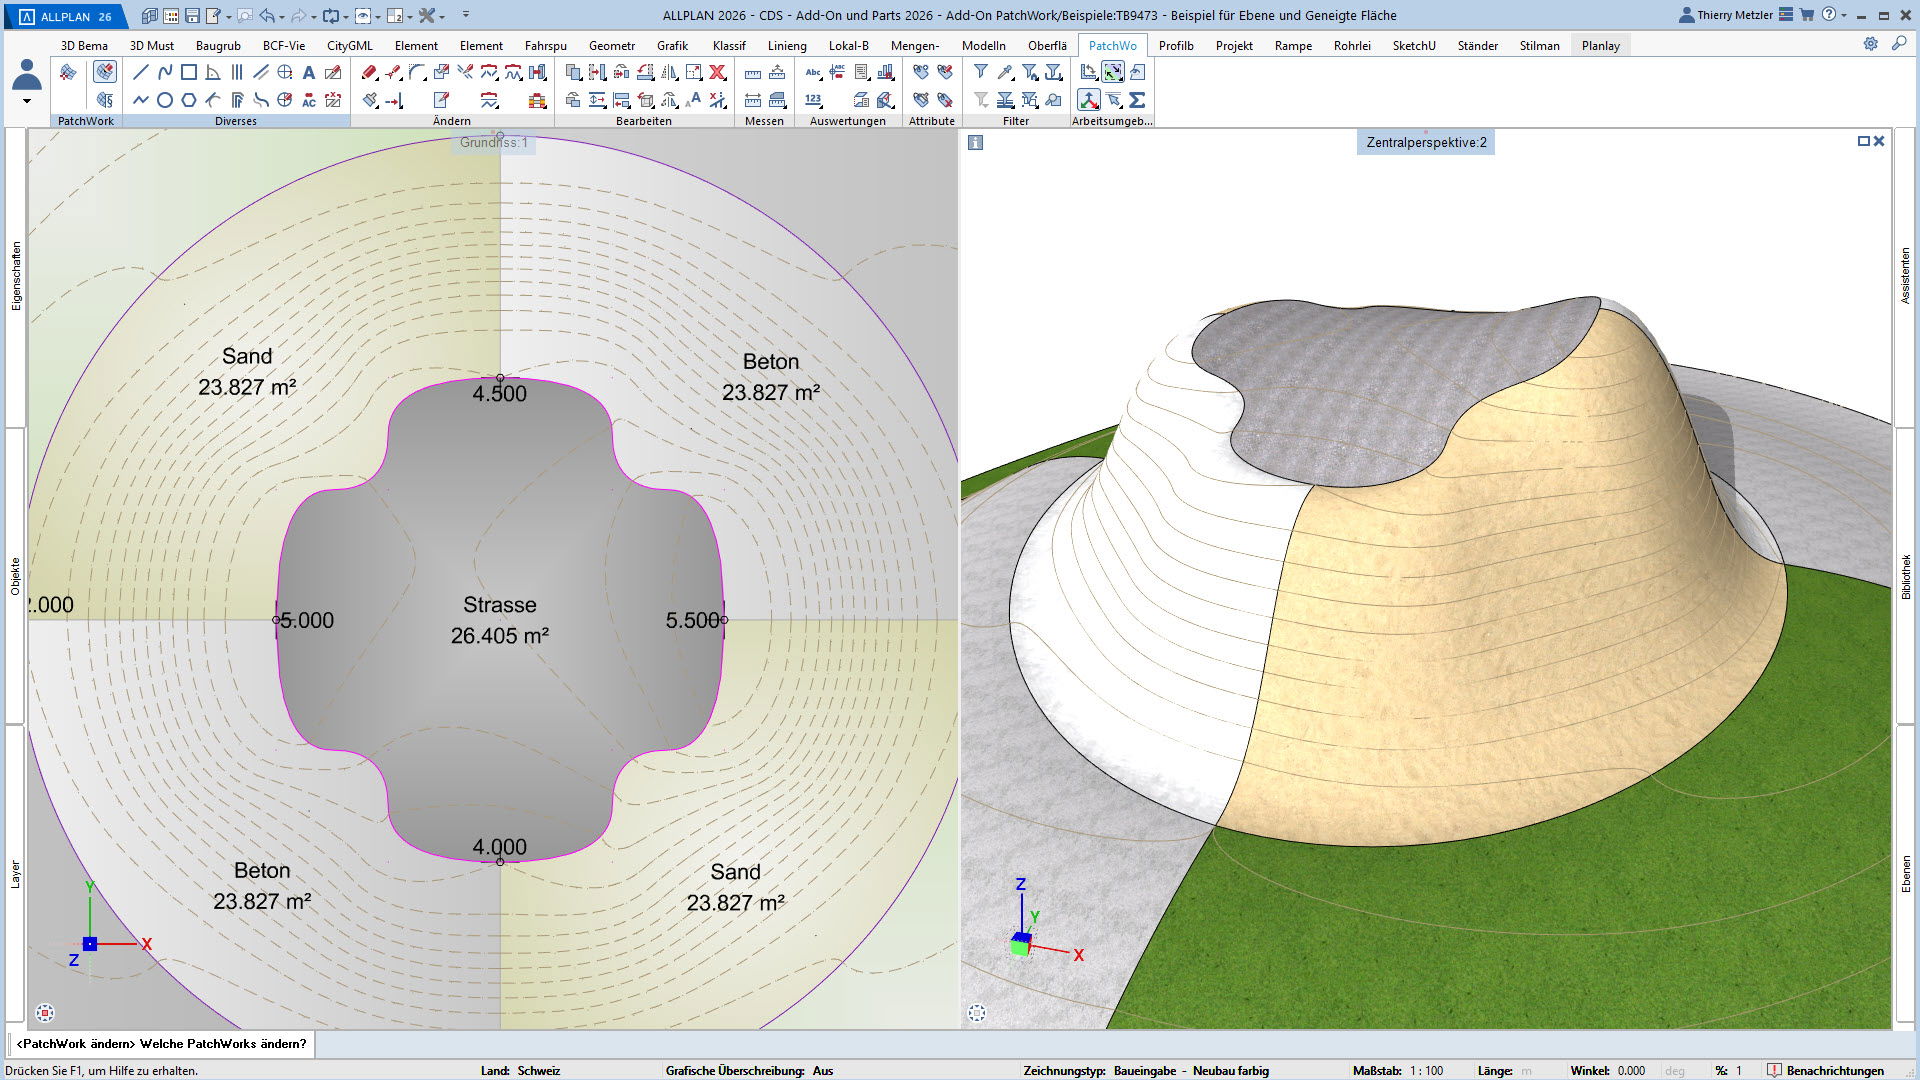This screenshot has width=1920, height=1080.
Task: Click the Sigma sum icon
Action: tap(1137, 100)
